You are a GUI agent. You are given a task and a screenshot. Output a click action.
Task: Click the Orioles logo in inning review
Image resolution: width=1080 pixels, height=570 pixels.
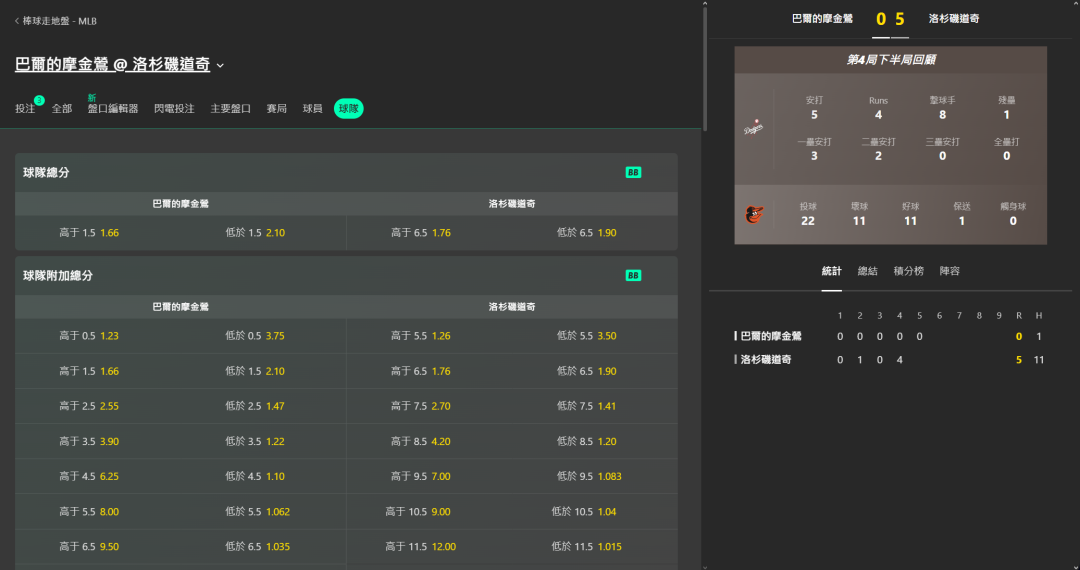point(754,215)
